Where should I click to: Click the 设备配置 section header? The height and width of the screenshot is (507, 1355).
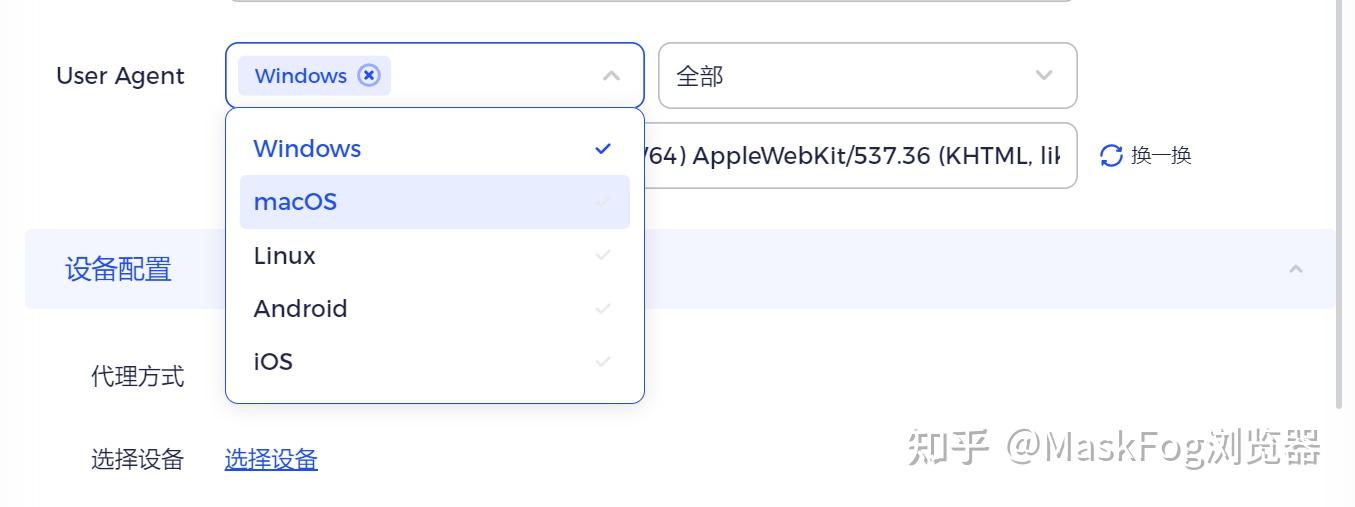(x=119, y=269)
